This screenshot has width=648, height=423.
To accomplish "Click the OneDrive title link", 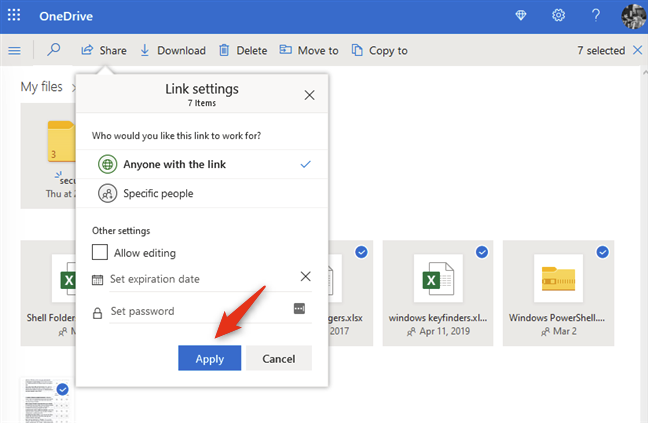I will pos(66,16).
